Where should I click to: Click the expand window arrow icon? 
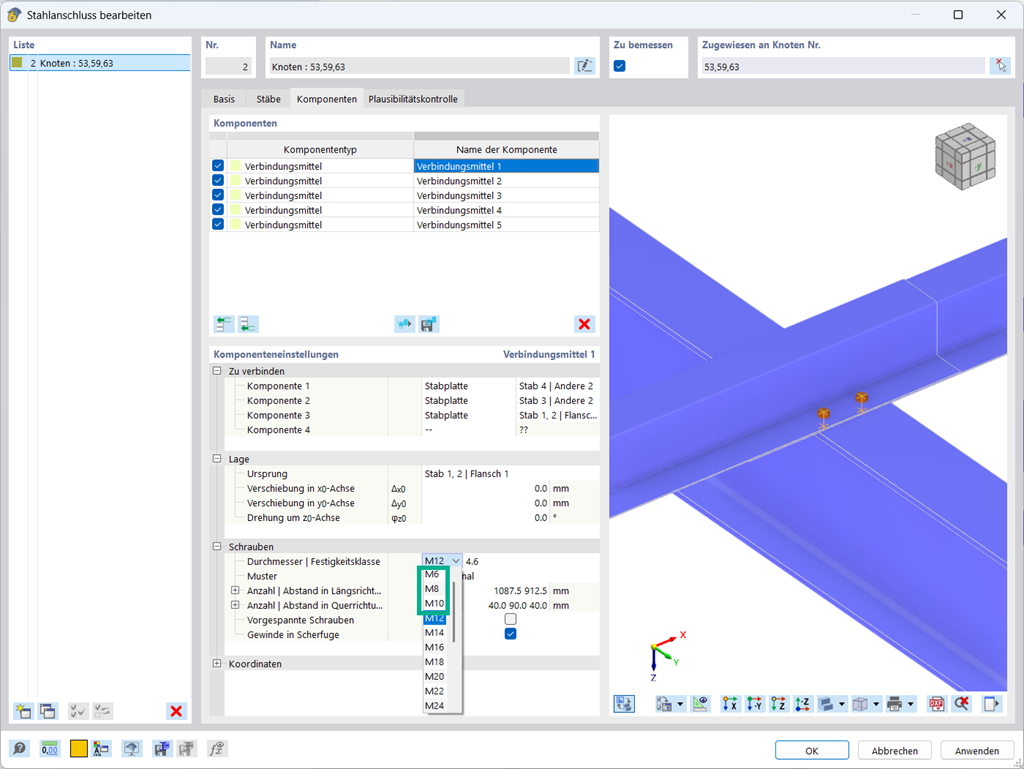[991, 704]
